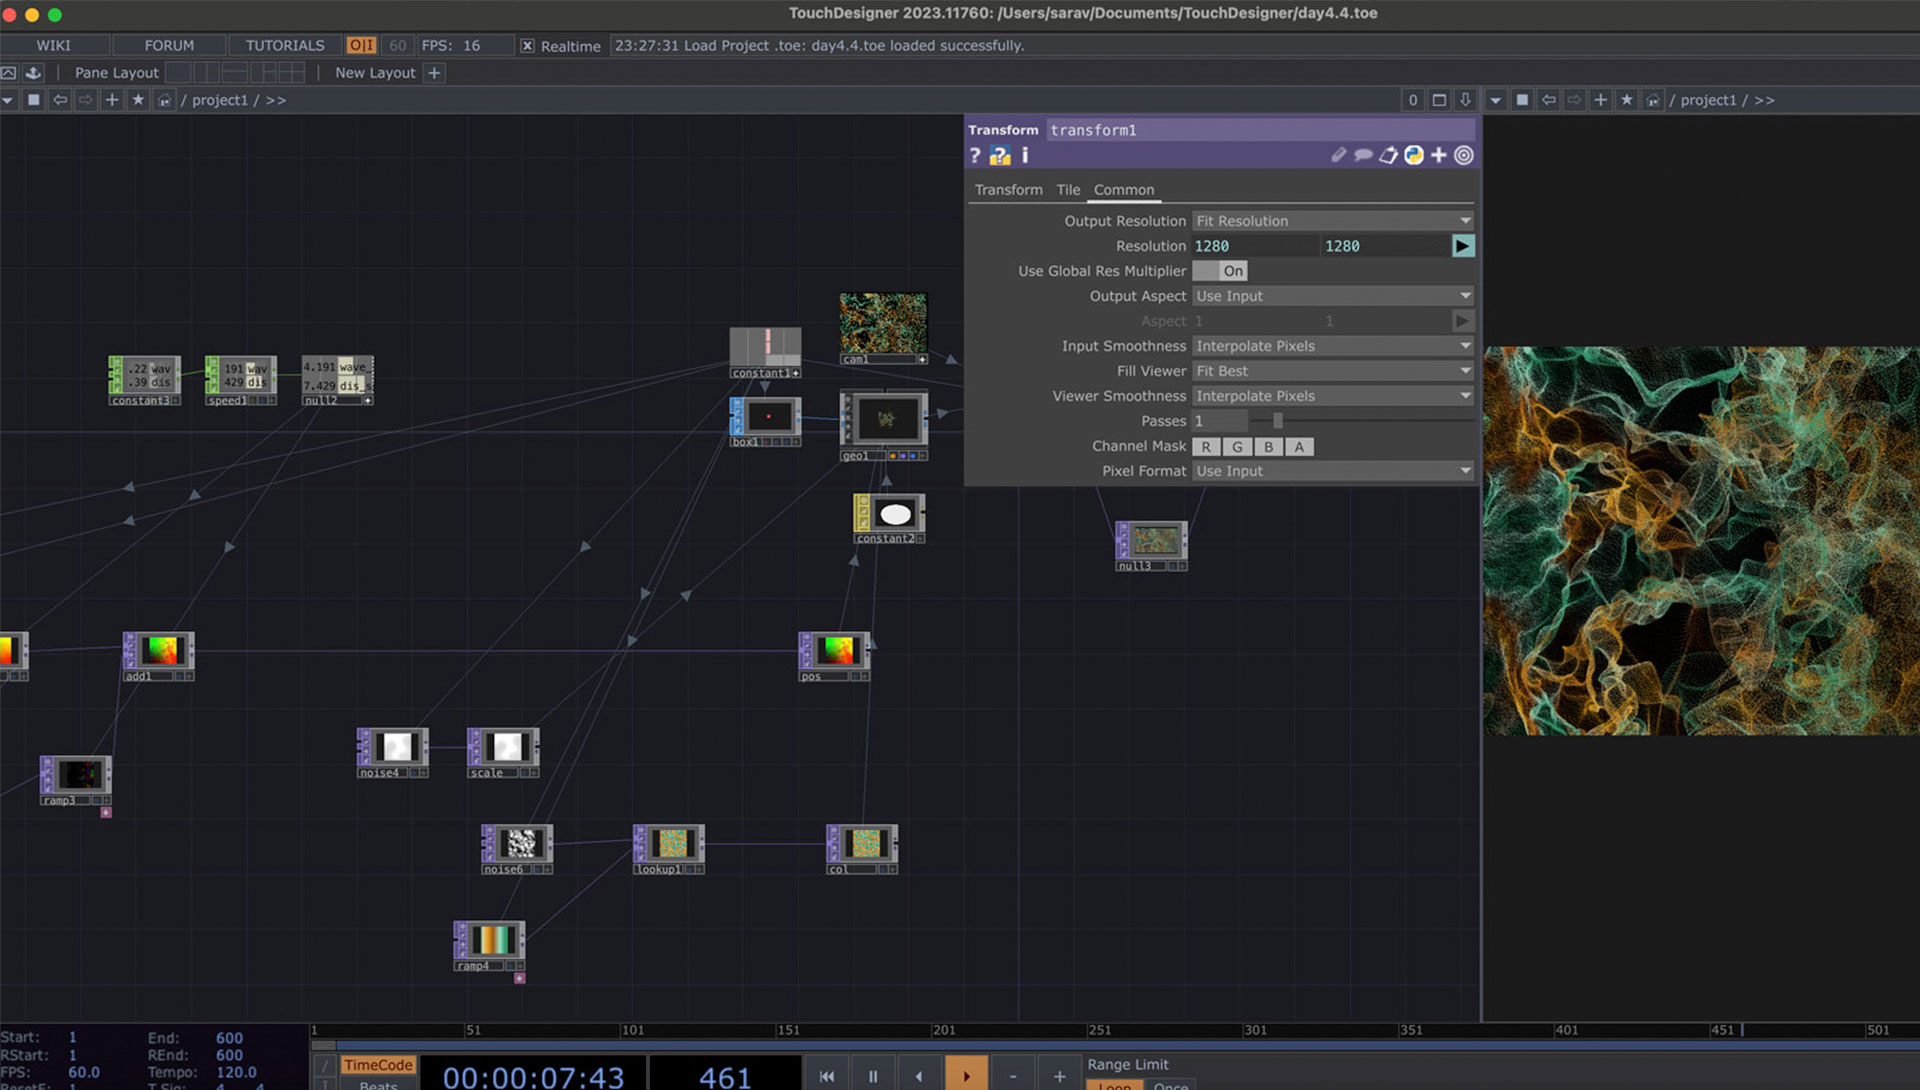Toggle the R channel mask

[x=1206, y=447]
